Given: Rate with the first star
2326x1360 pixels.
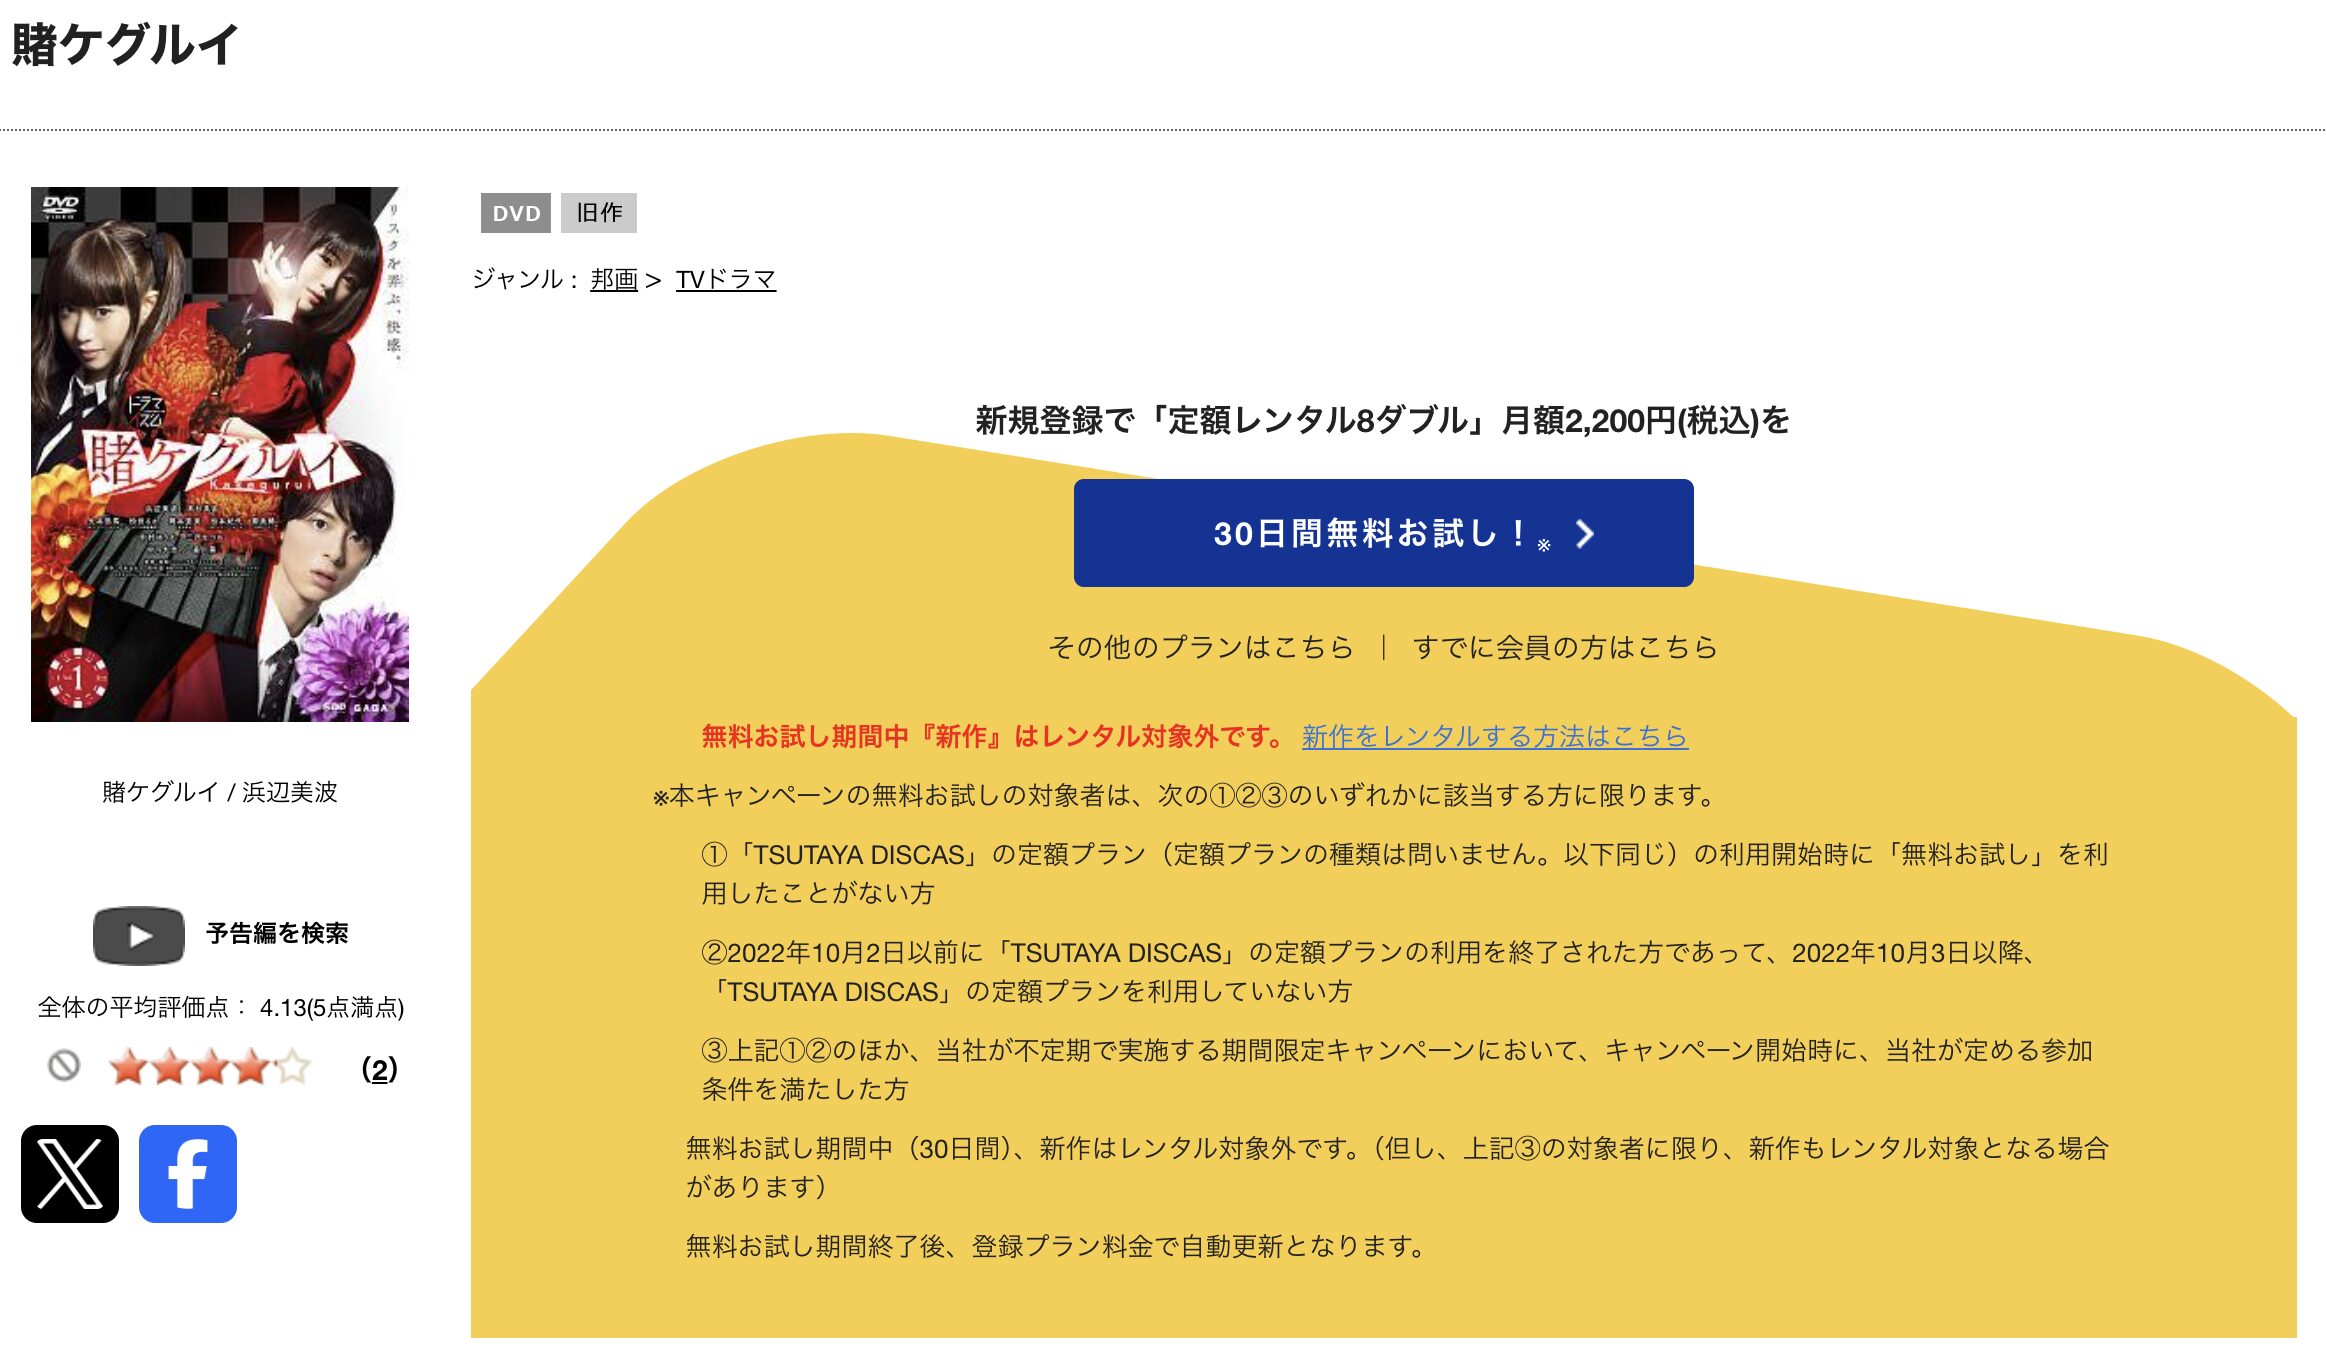Looking at the screenshot, I should pos(129,1067).
